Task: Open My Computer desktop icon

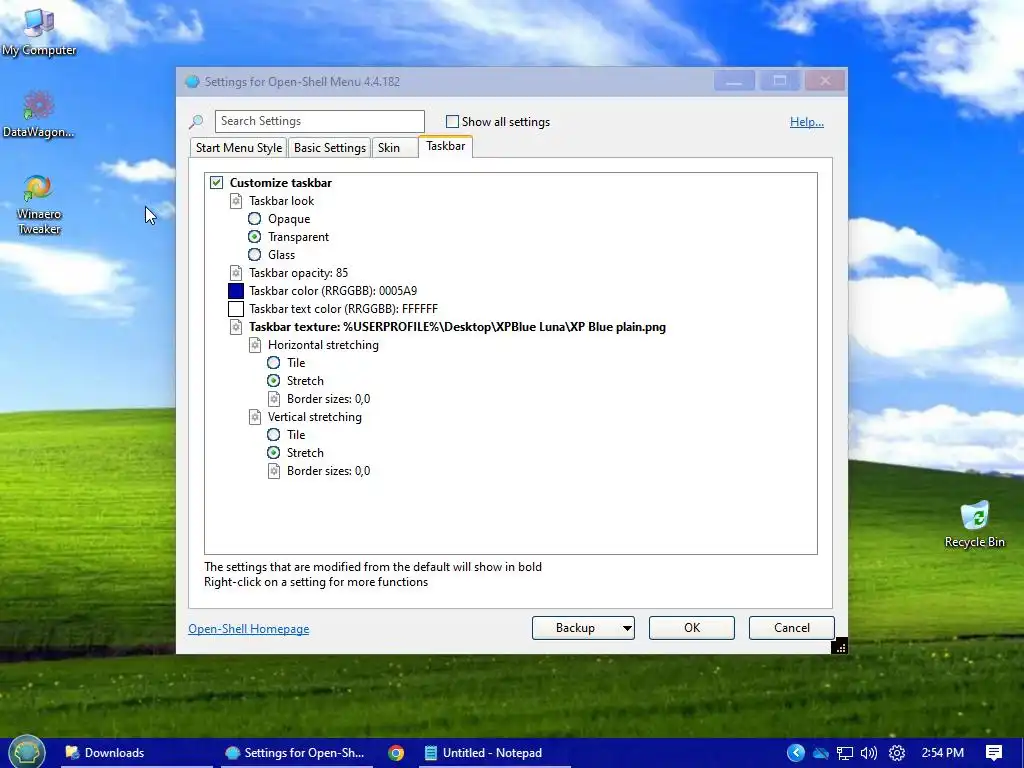Action: point(39,31)
